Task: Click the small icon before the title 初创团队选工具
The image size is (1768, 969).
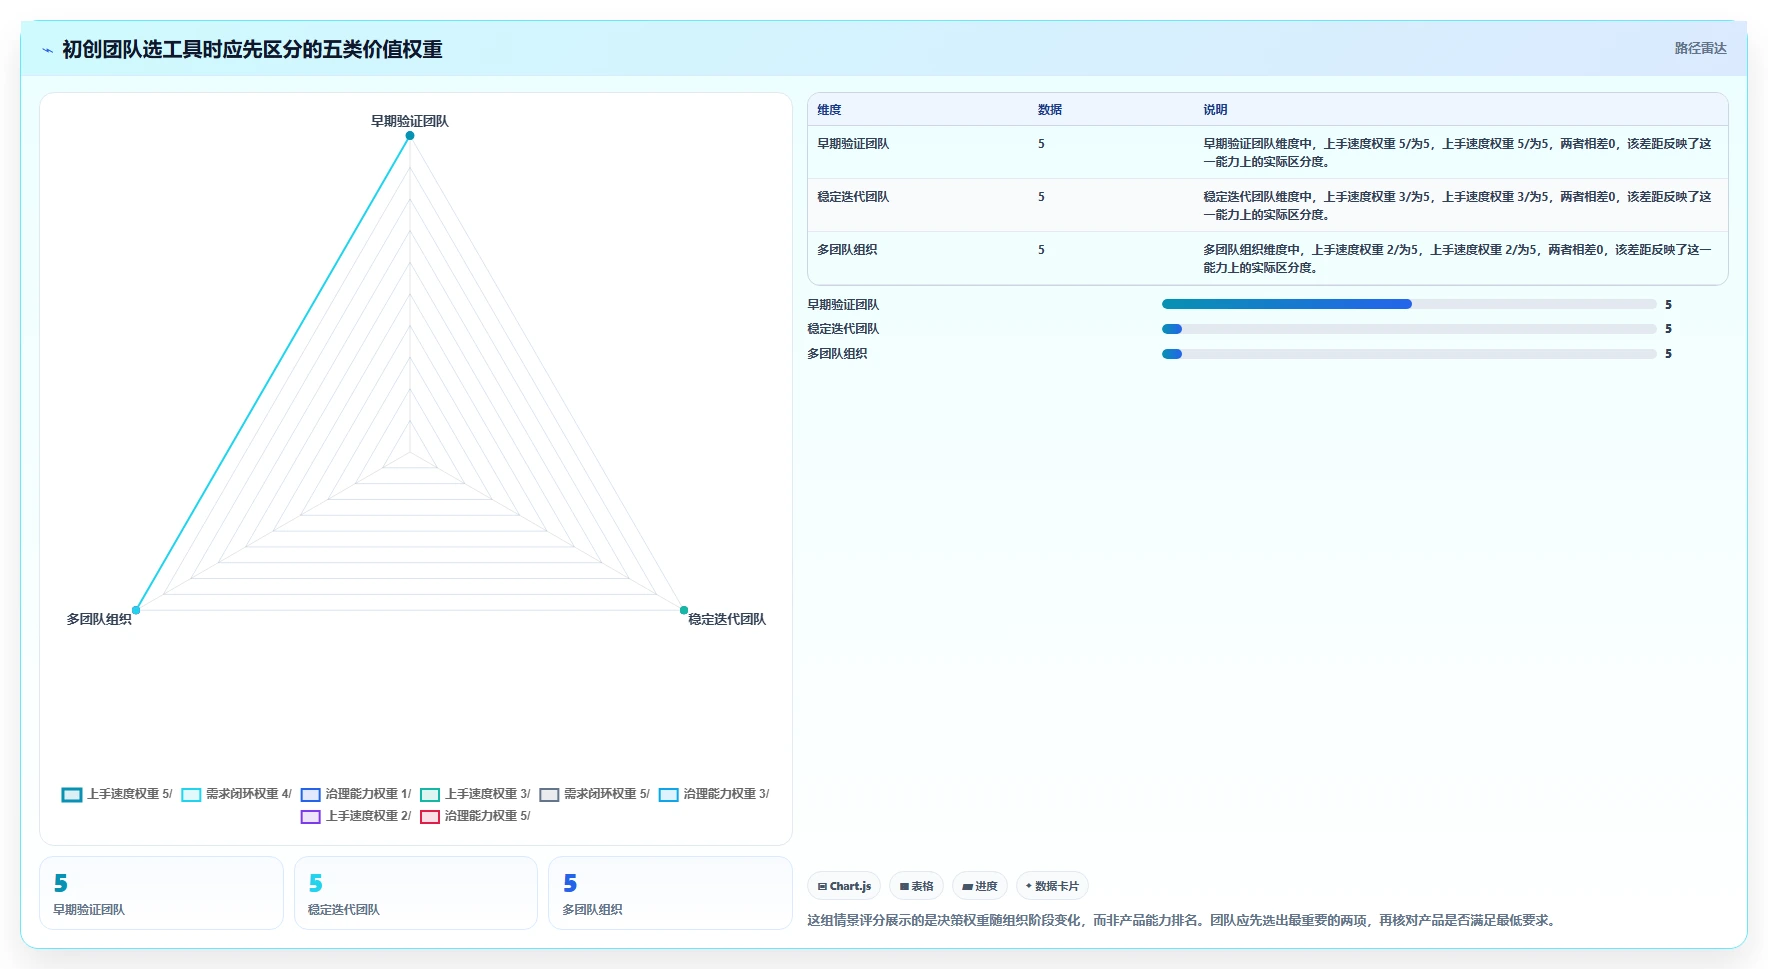Action: click(x=47, y=50)
